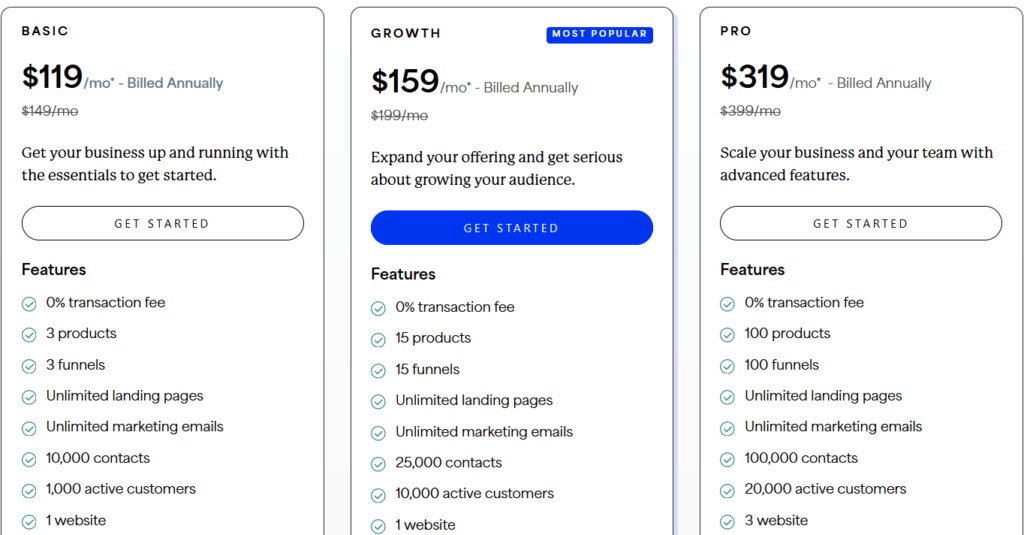This screenshot has height=535, width=1024.
Task: Click the 'GROWTH' plan heading
Action: coord(406,33)
